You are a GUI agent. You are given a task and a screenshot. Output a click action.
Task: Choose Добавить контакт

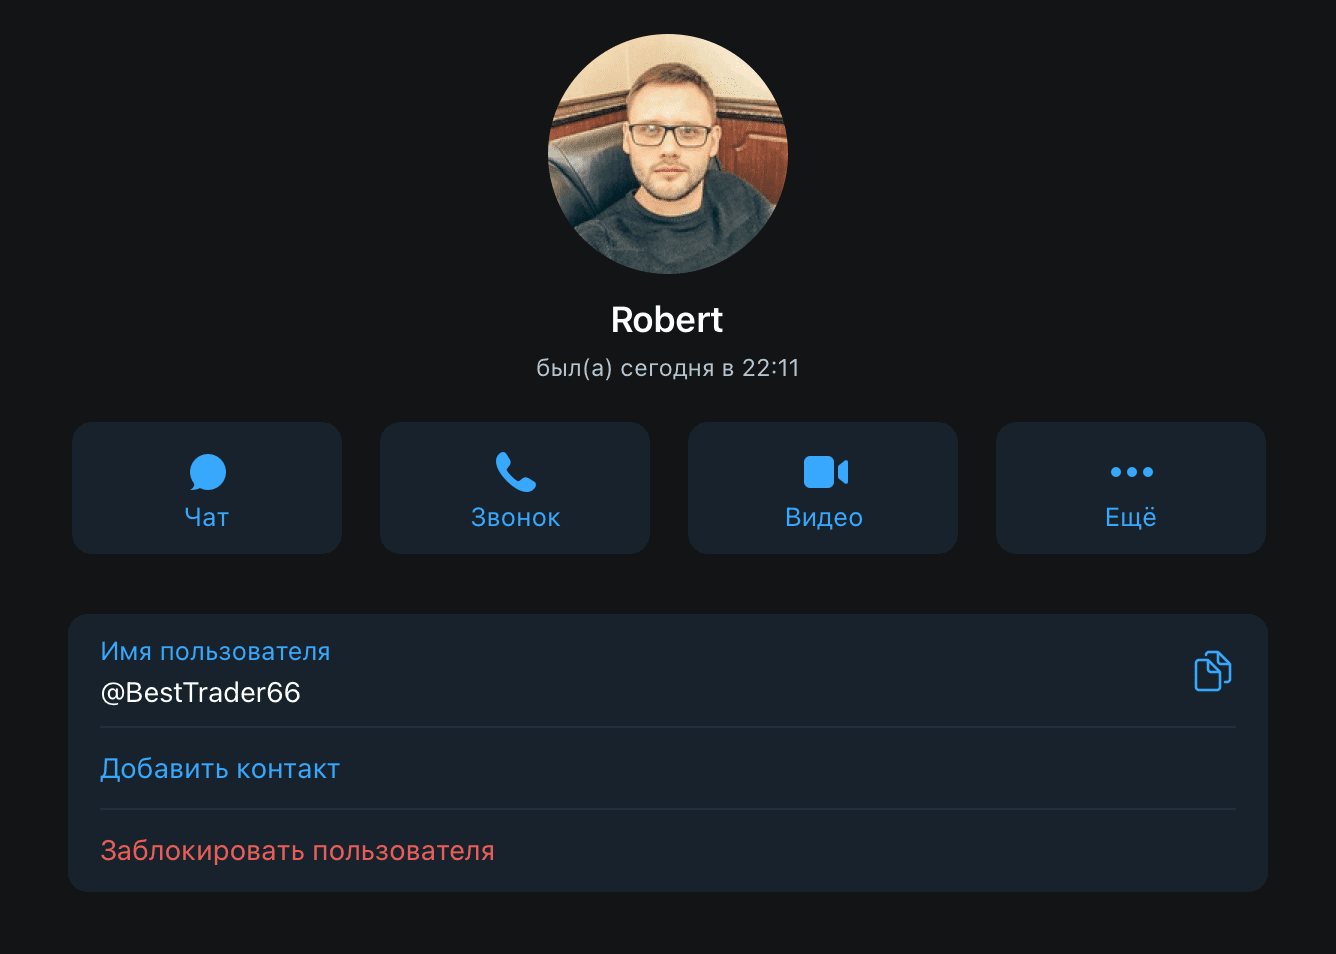coord(220,769)
